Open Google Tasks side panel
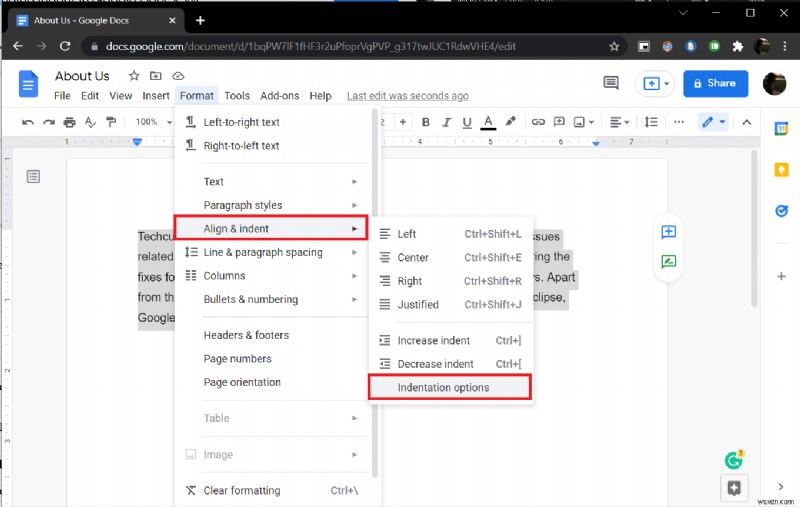The height and width of the screenshot is (507, 800). (781, 210)
